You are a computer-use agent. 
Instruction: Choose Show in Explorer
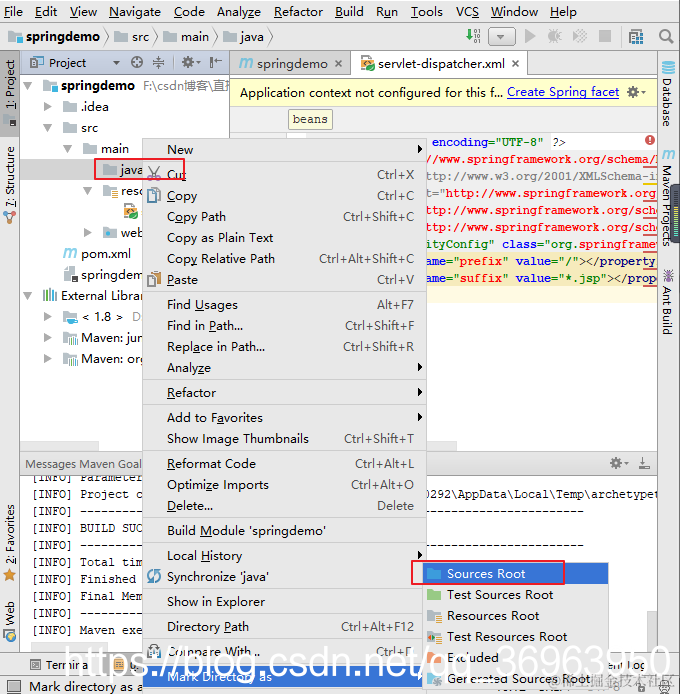[x=285, y=601]
